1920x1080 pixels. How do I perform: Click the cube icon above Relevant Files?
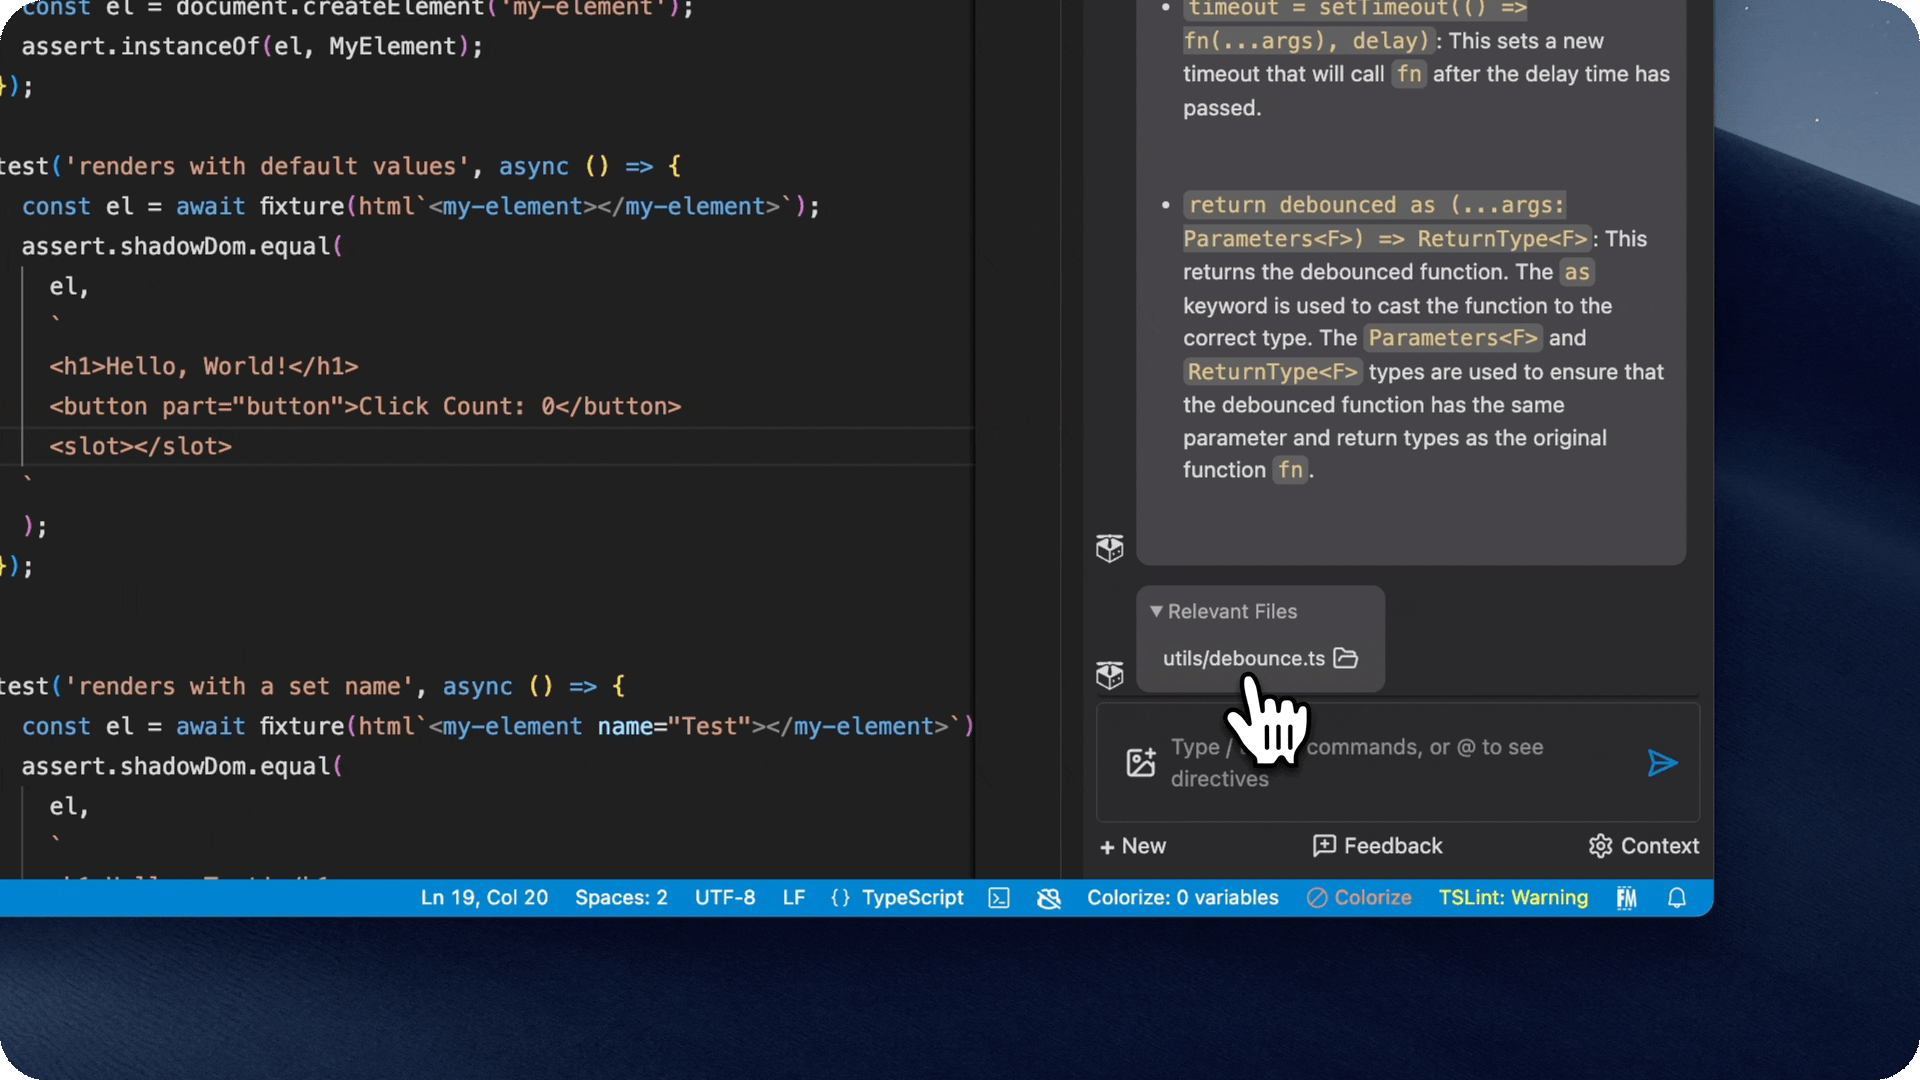pos(1109,547)
